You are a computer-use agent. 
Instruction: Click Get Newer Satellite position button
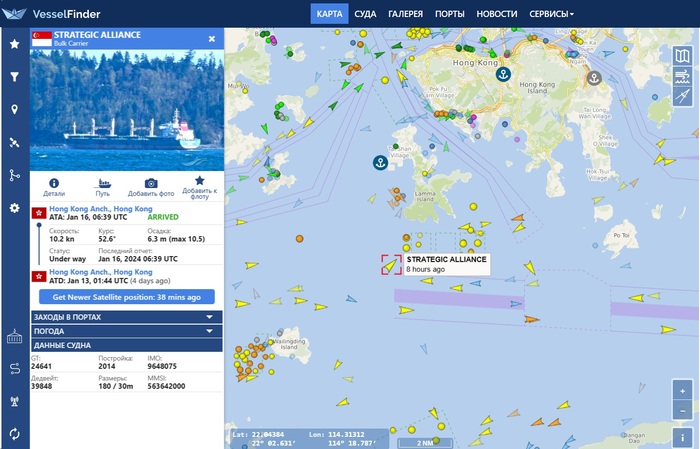click(x=127, y=297)
